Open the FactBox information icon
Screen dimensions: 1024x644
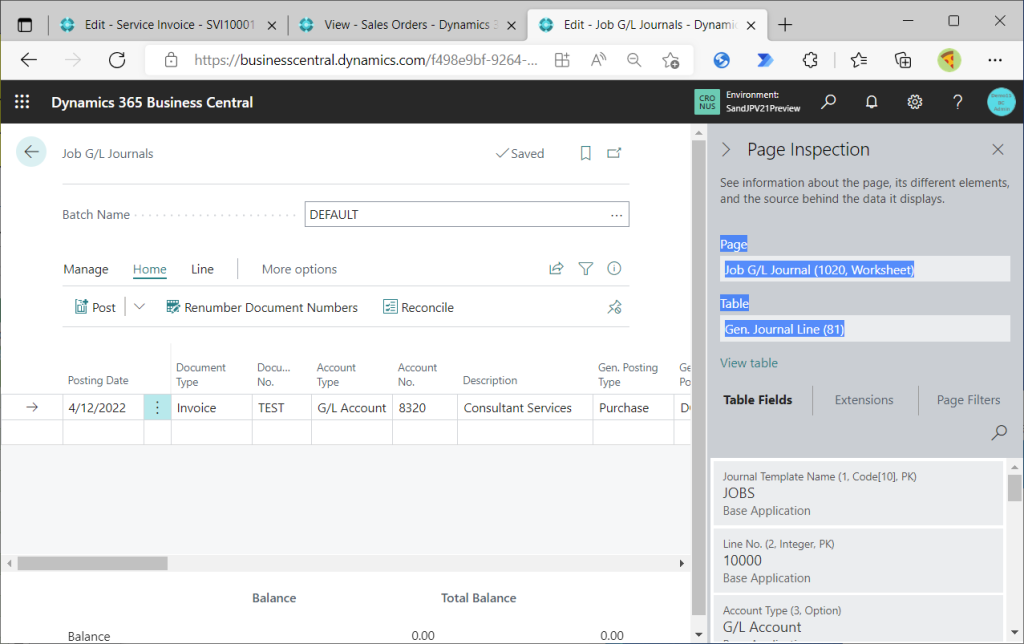(614, 268)
